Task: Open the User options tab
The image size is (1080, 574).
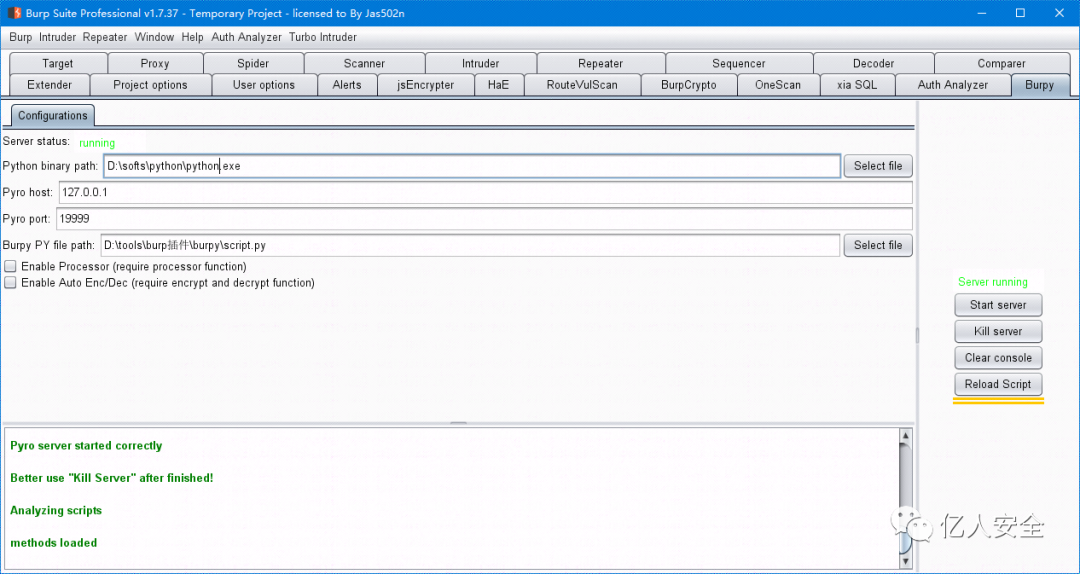Action: (264, 85)
